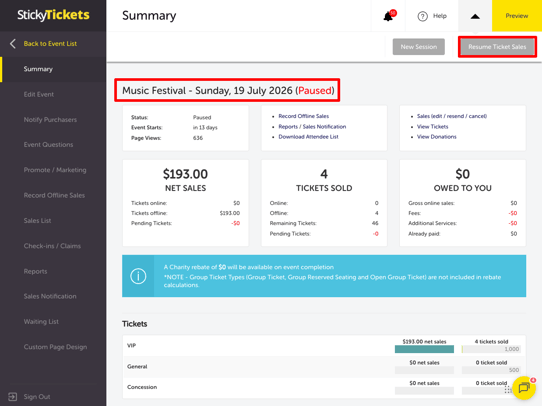Click the Sign Out icon
Viewport: 542px width, 406px height.
click(12, 397)
